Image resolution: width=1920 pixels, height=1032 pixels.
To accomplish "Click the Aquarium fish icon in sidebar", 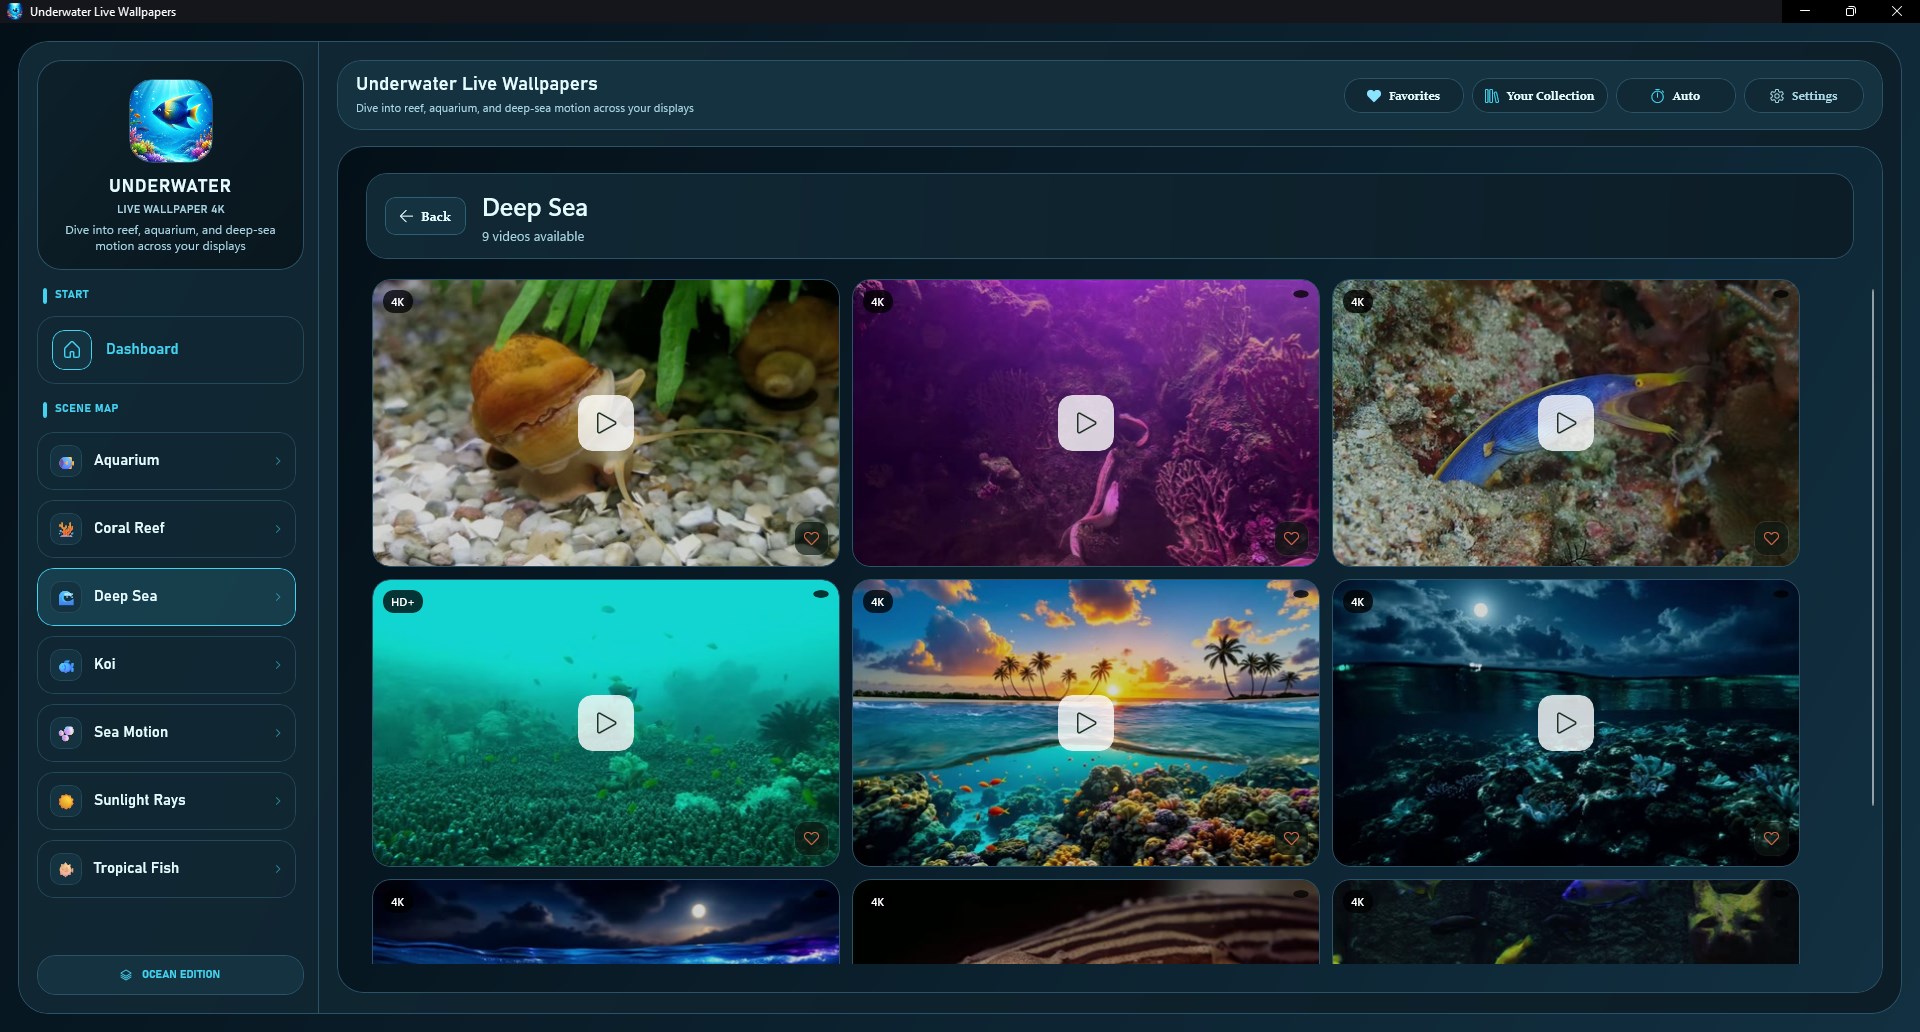I will coord(67,461).
